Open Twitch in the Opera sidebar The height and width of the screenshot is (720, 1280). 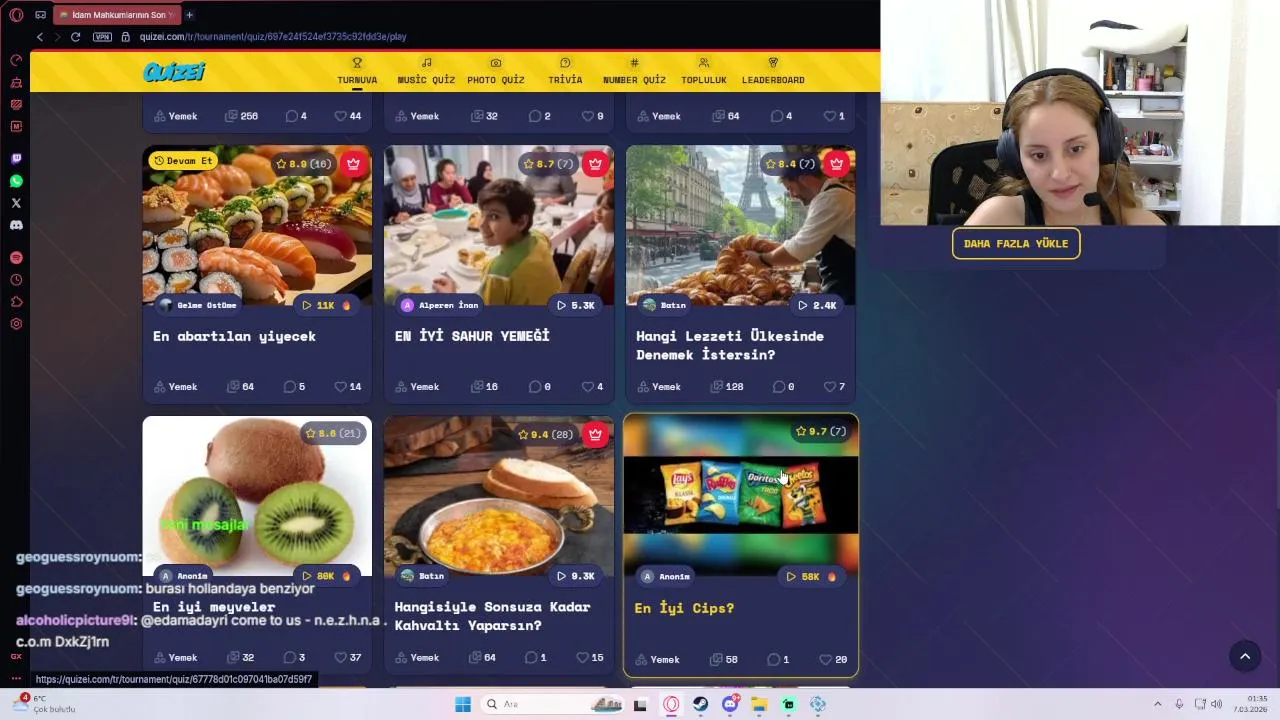click(x=16, y=159)
